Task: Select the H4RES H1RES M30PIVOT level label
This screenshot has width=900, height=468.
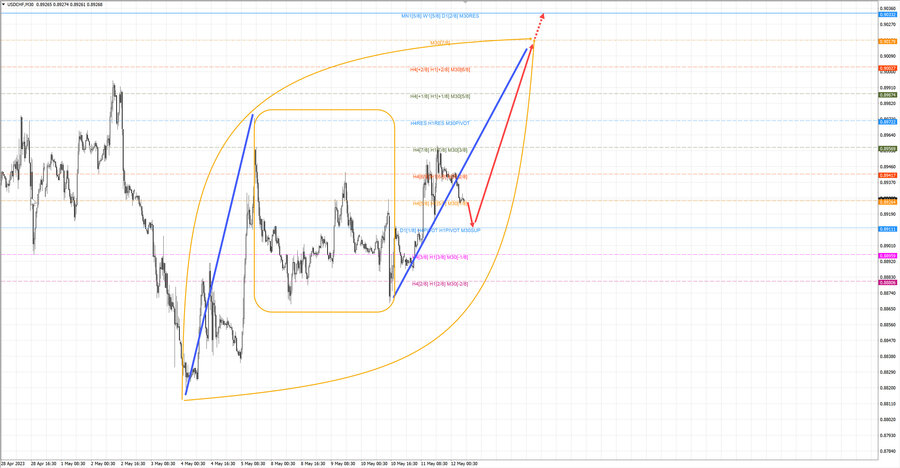Action: coord(440,123)
